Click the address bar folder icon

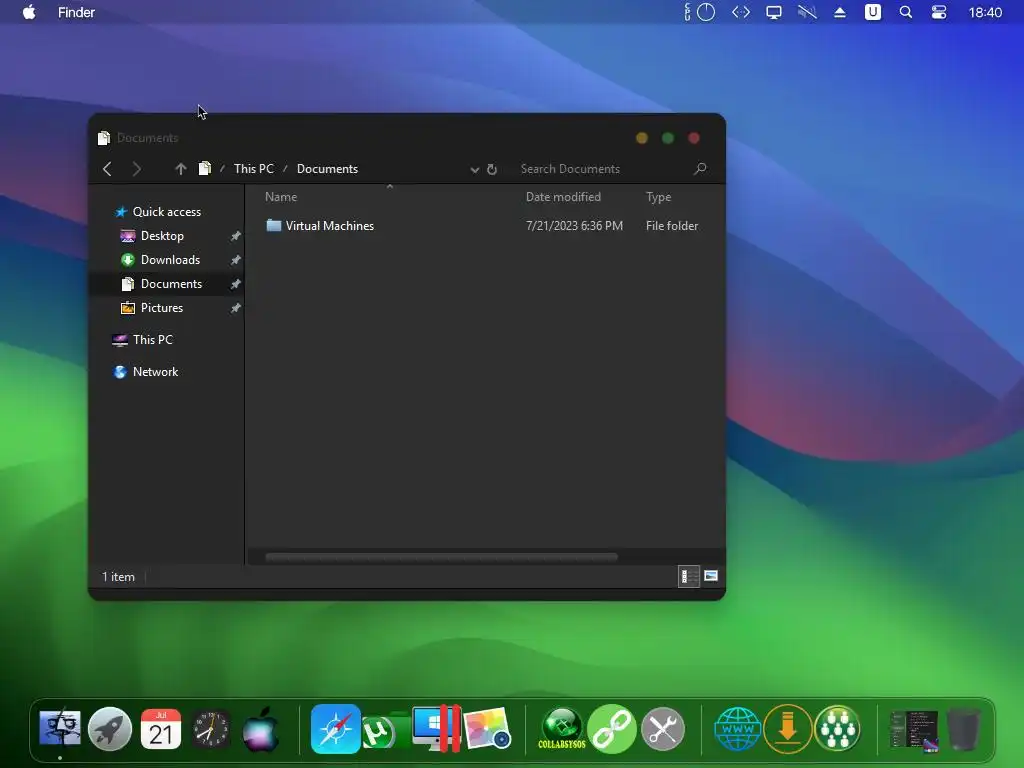pyautogui.click(x=204, y=168)
